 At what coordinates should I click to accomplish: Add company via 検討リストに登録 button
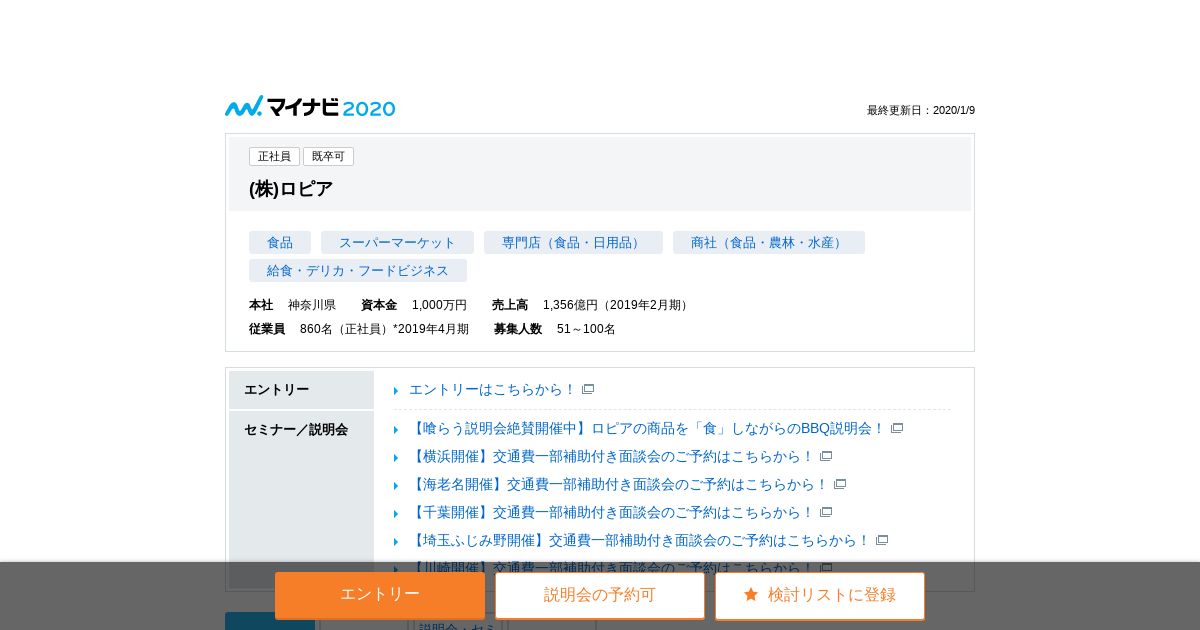(820, 595)
